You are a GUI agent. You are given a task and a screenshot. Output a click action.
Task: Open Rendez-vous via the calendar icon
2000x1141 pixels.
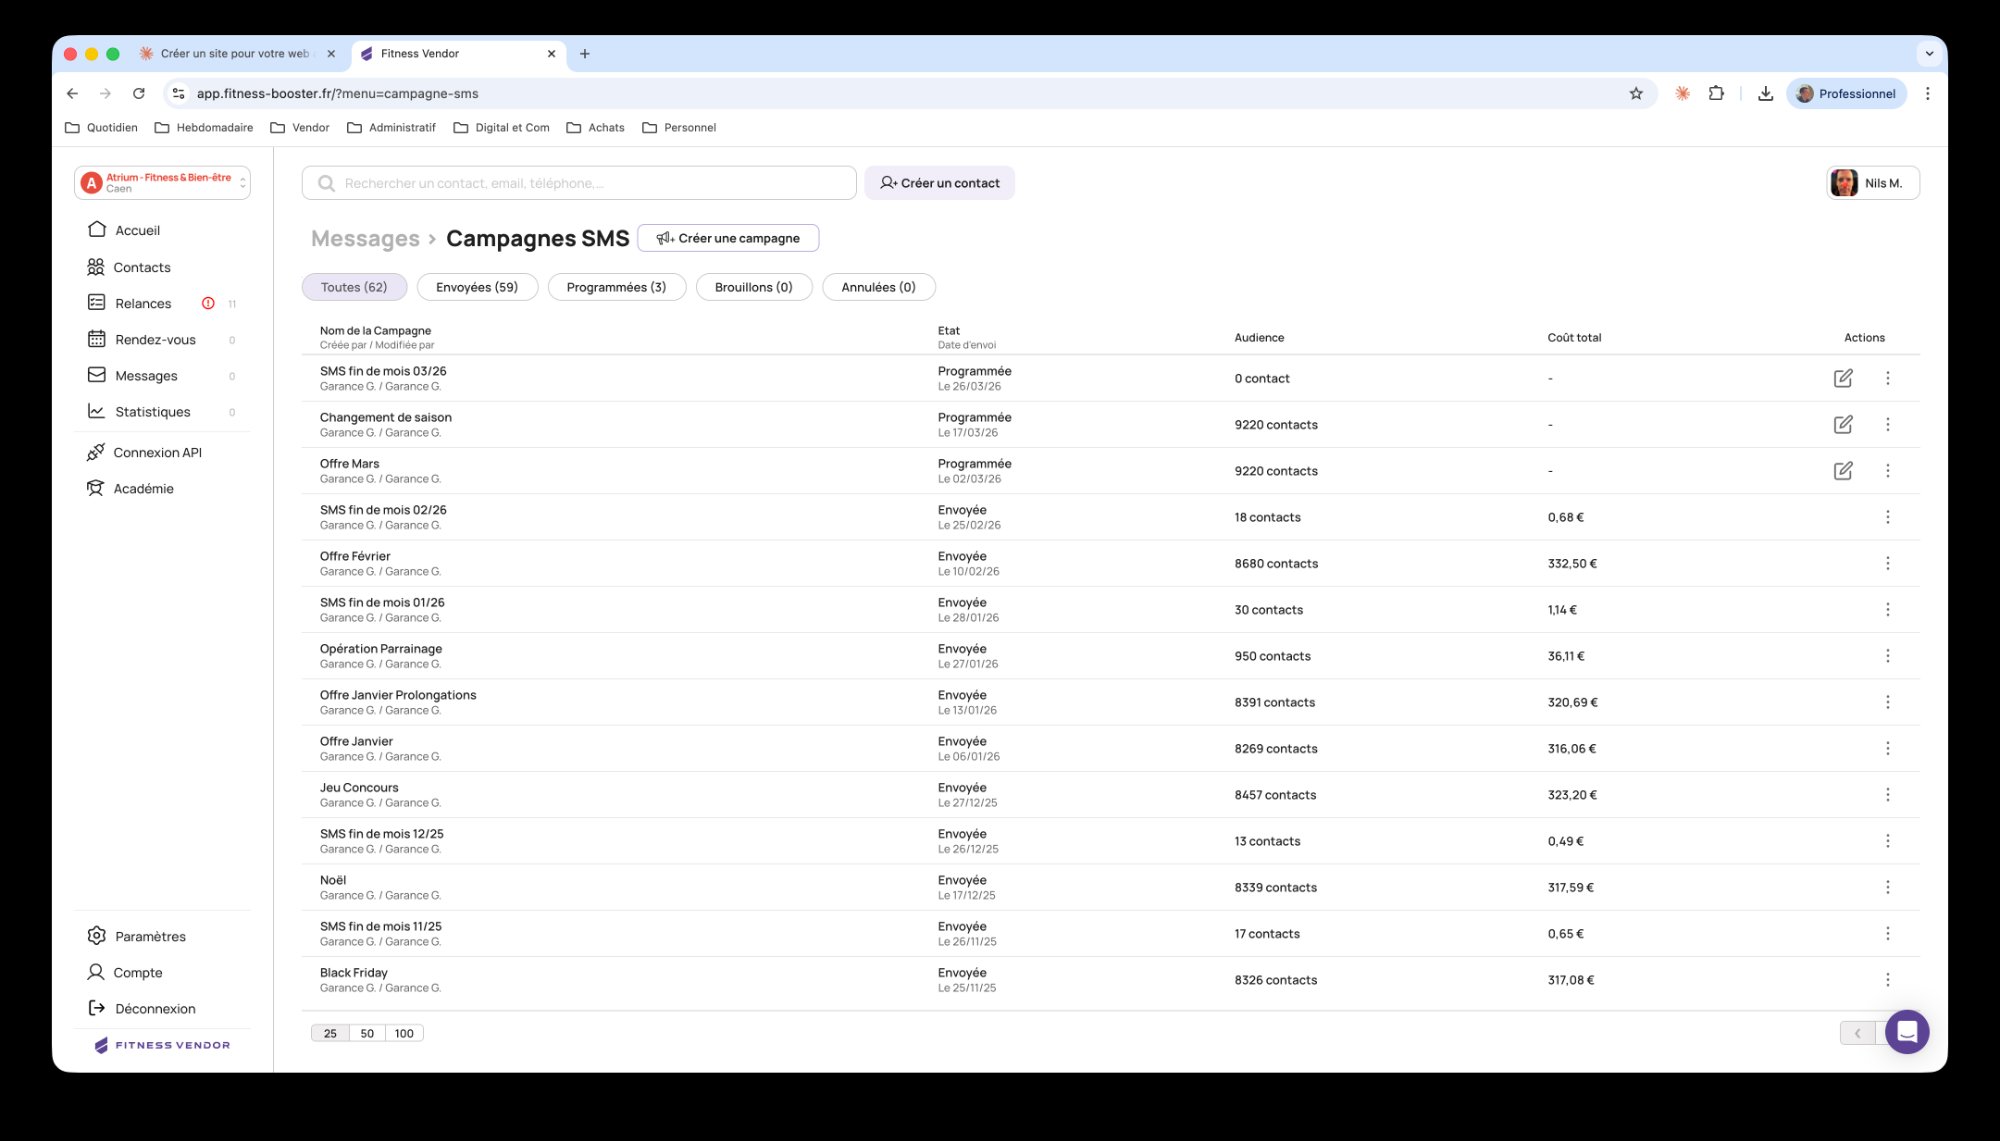96,339
